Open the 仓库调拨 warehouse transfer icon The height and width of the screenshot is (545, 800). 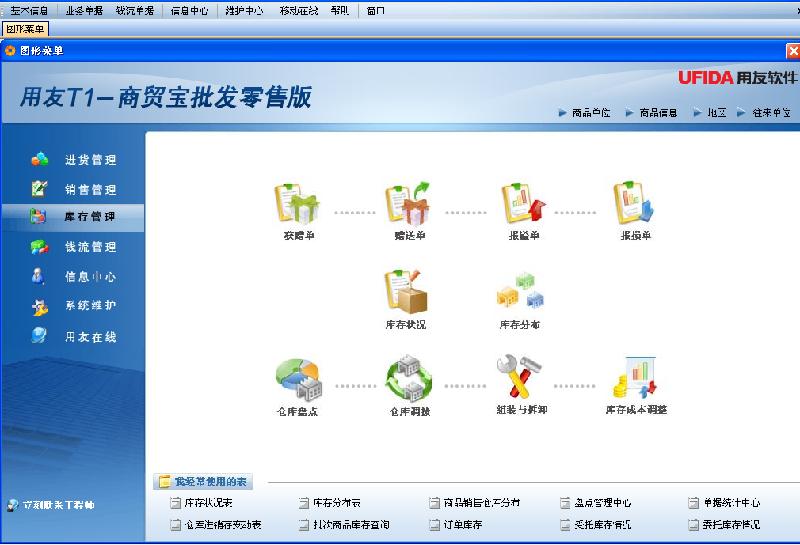click(x=409, y=379)
